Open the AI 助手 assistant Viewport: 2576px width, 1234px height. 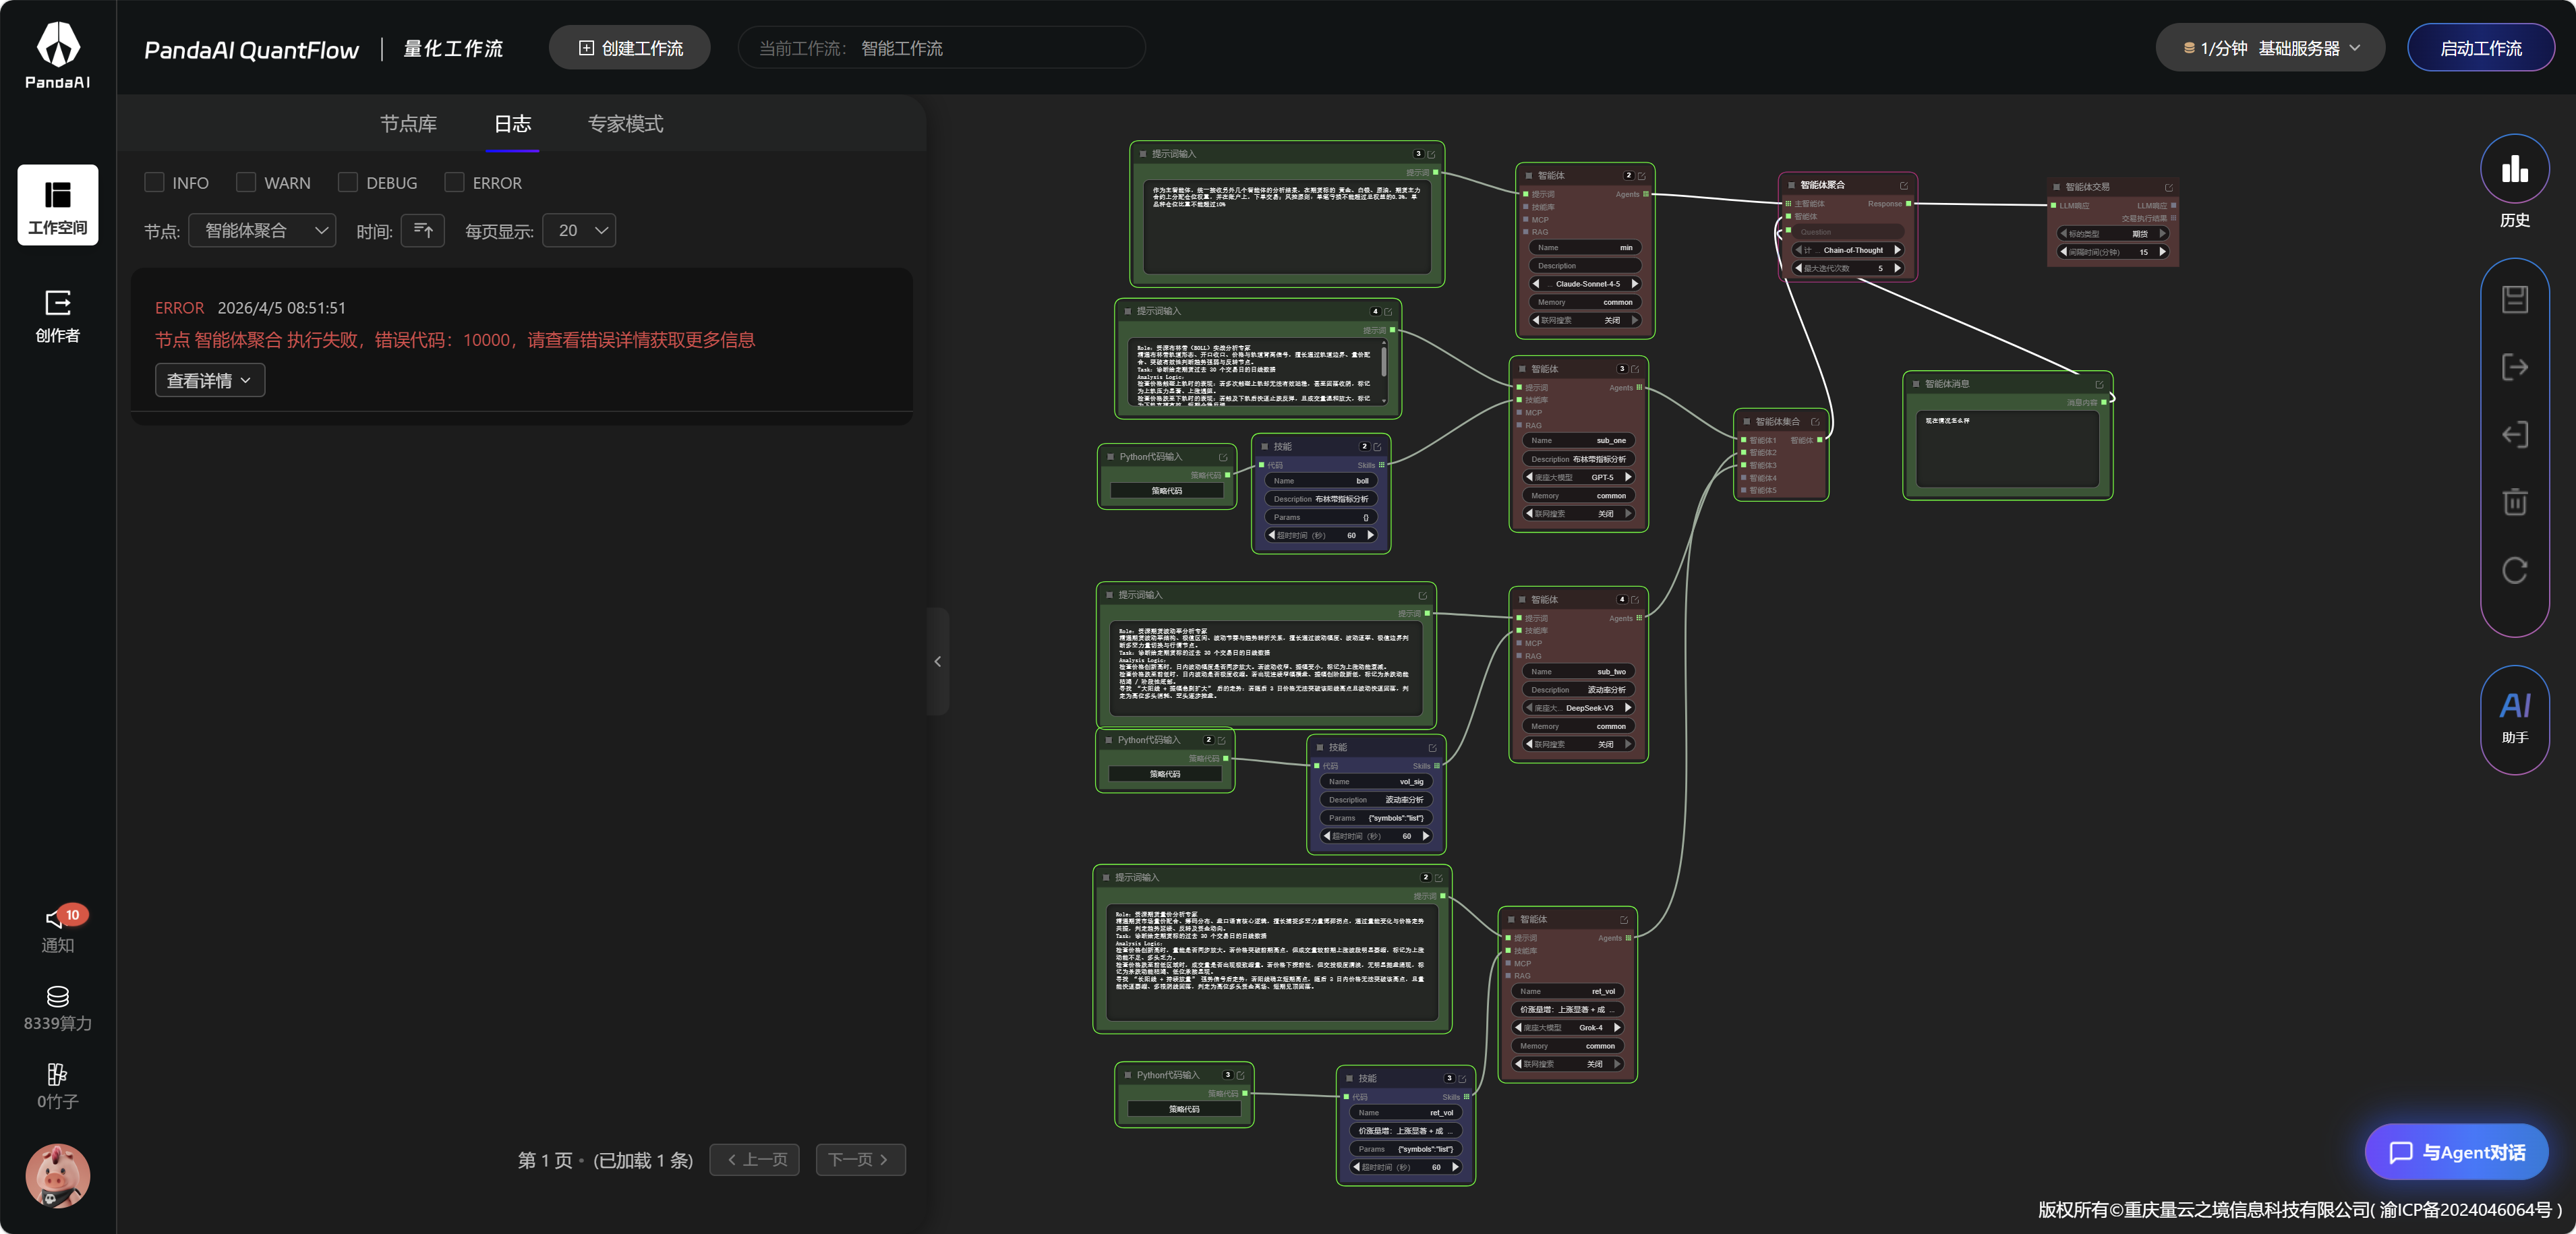click(2514, 717)
